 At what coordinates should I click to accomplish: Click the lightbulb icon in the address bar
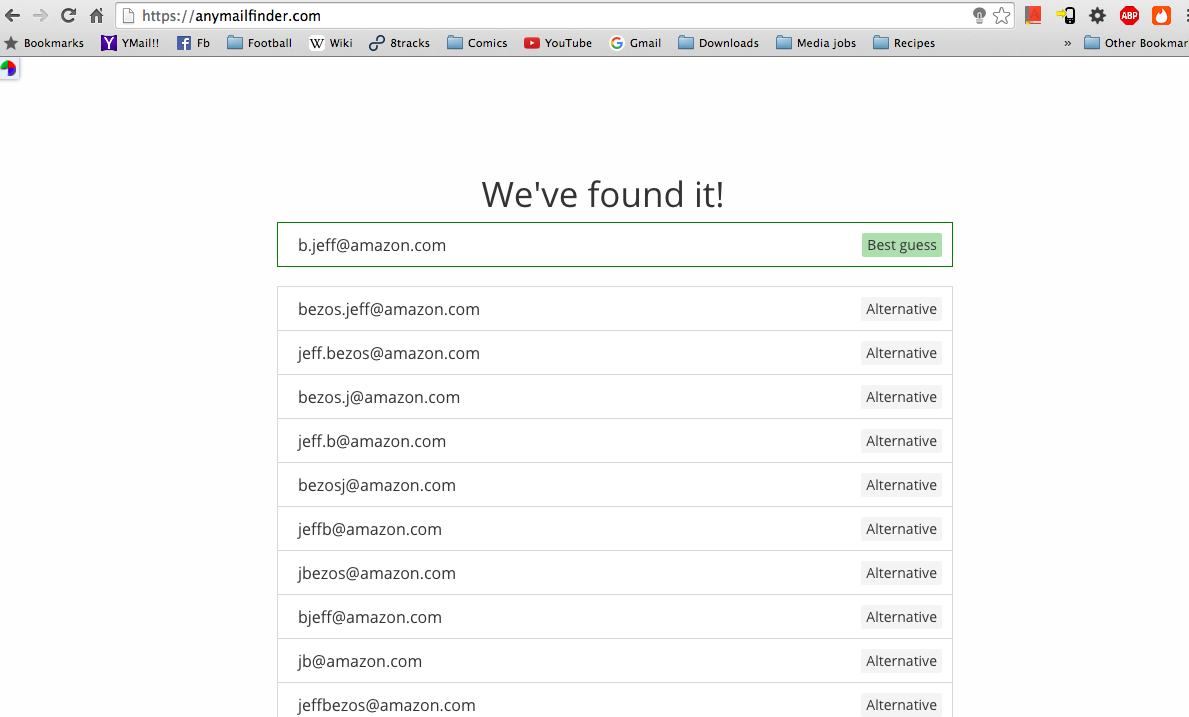[979, 15]
